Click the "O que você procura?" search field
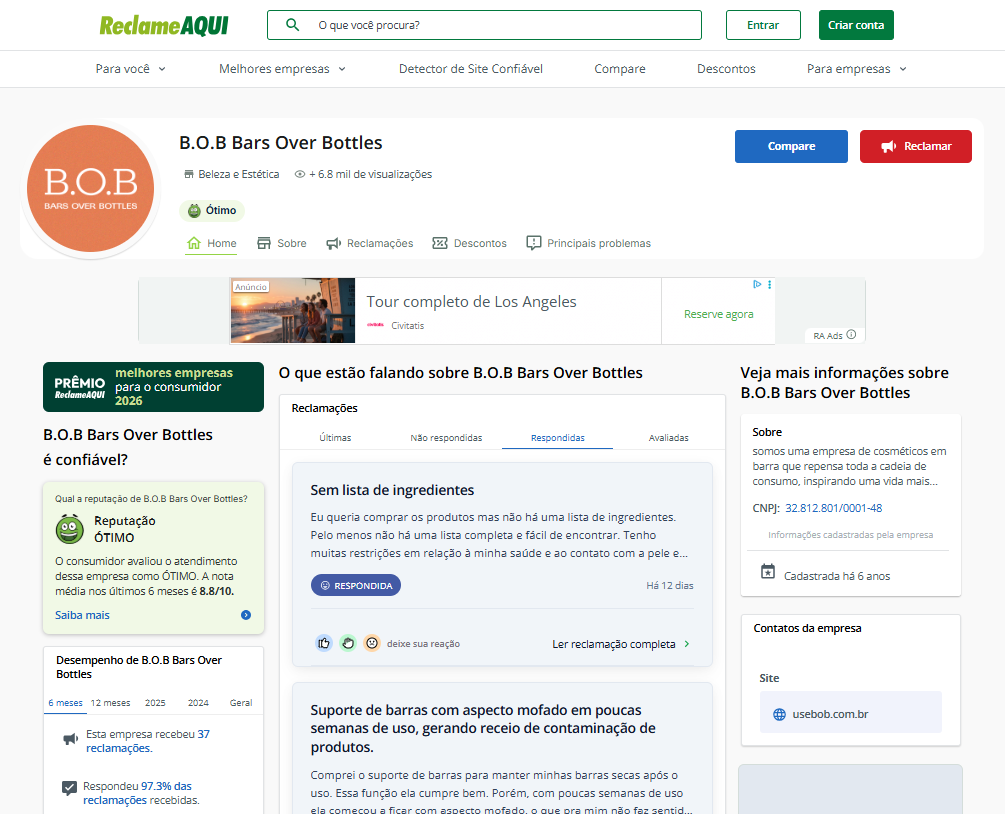1005x814 pixels. pos(484,25)
